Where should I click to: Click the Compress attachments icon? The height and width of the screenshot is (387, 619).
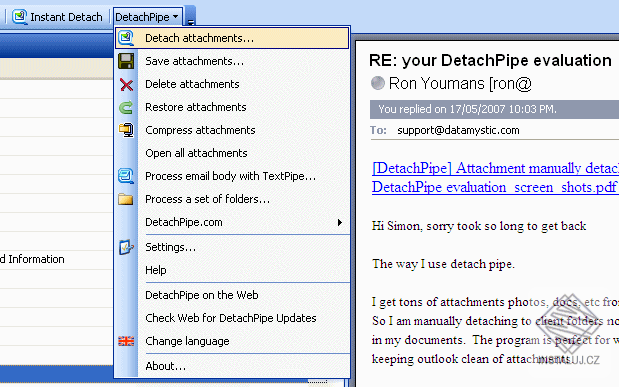126,130
